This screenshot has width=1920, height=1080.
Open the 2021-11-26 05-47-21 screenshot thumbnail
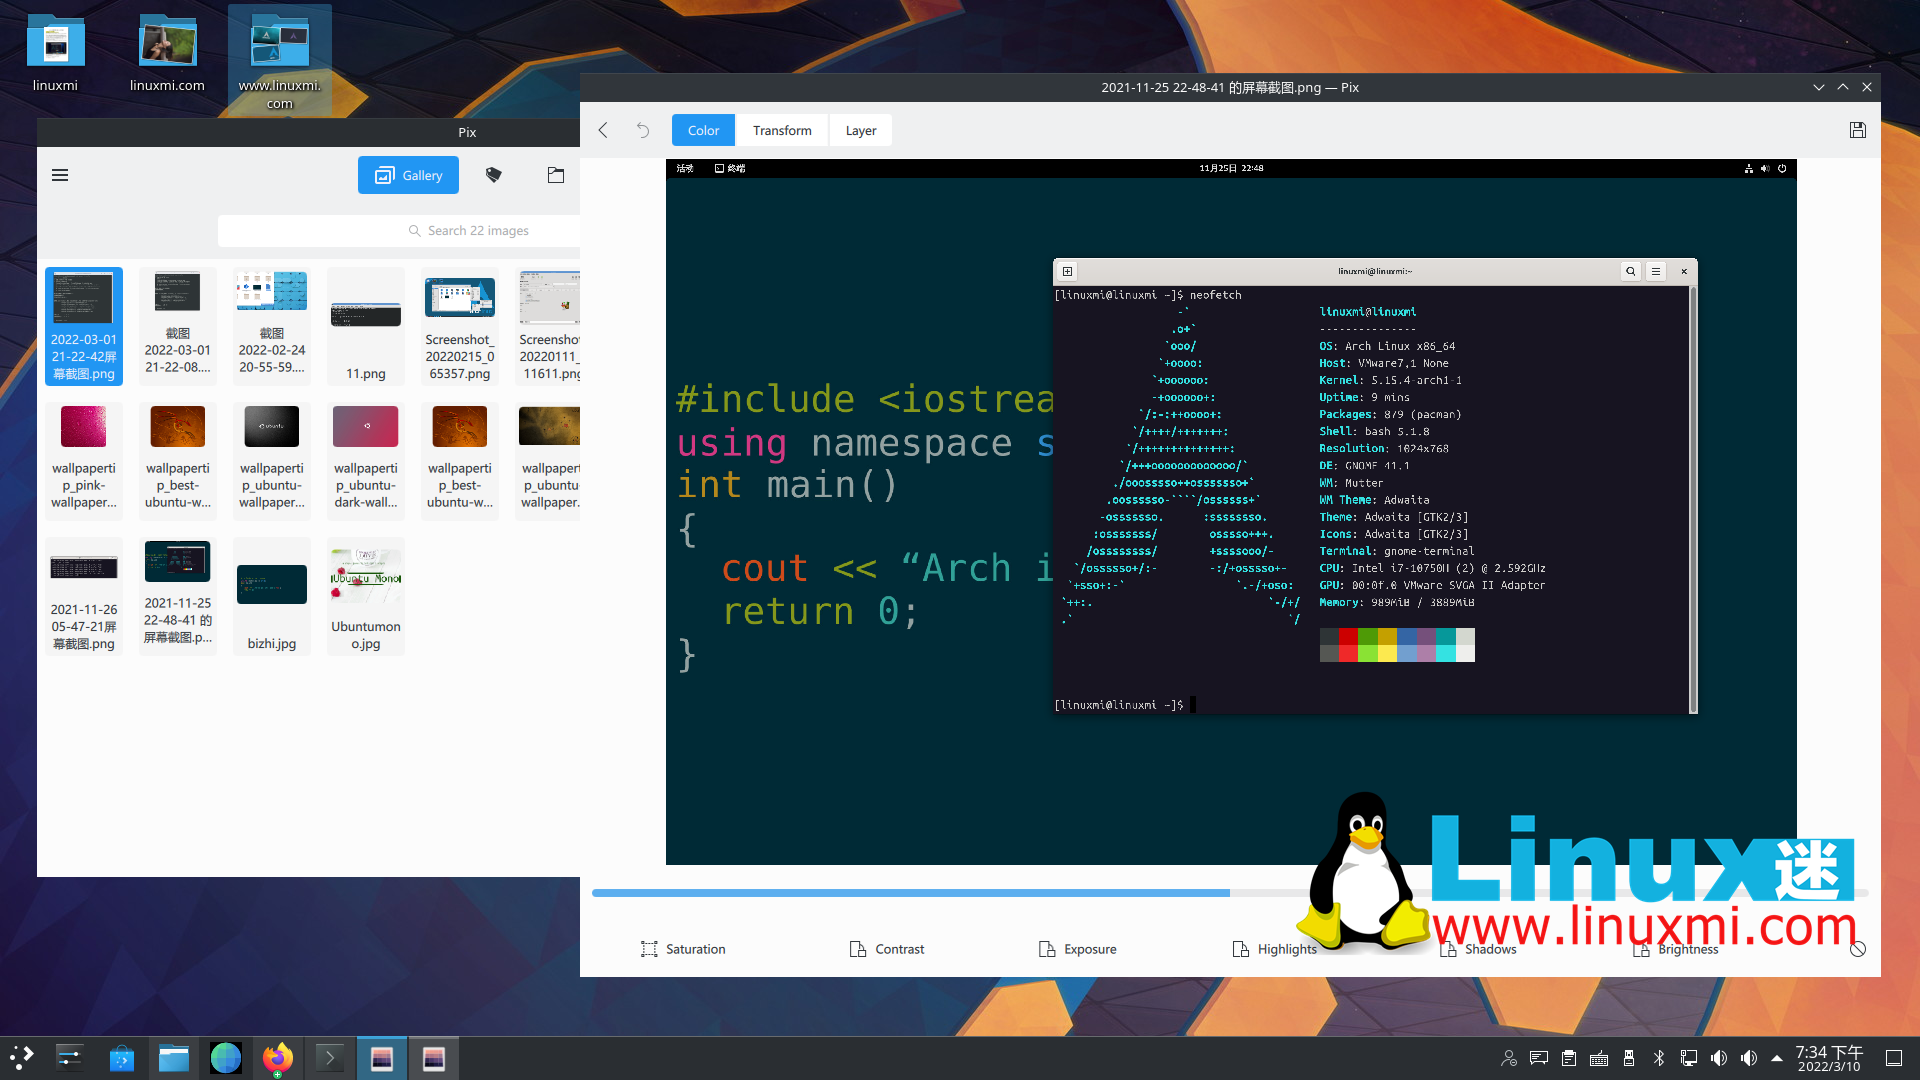coord(84,596)
